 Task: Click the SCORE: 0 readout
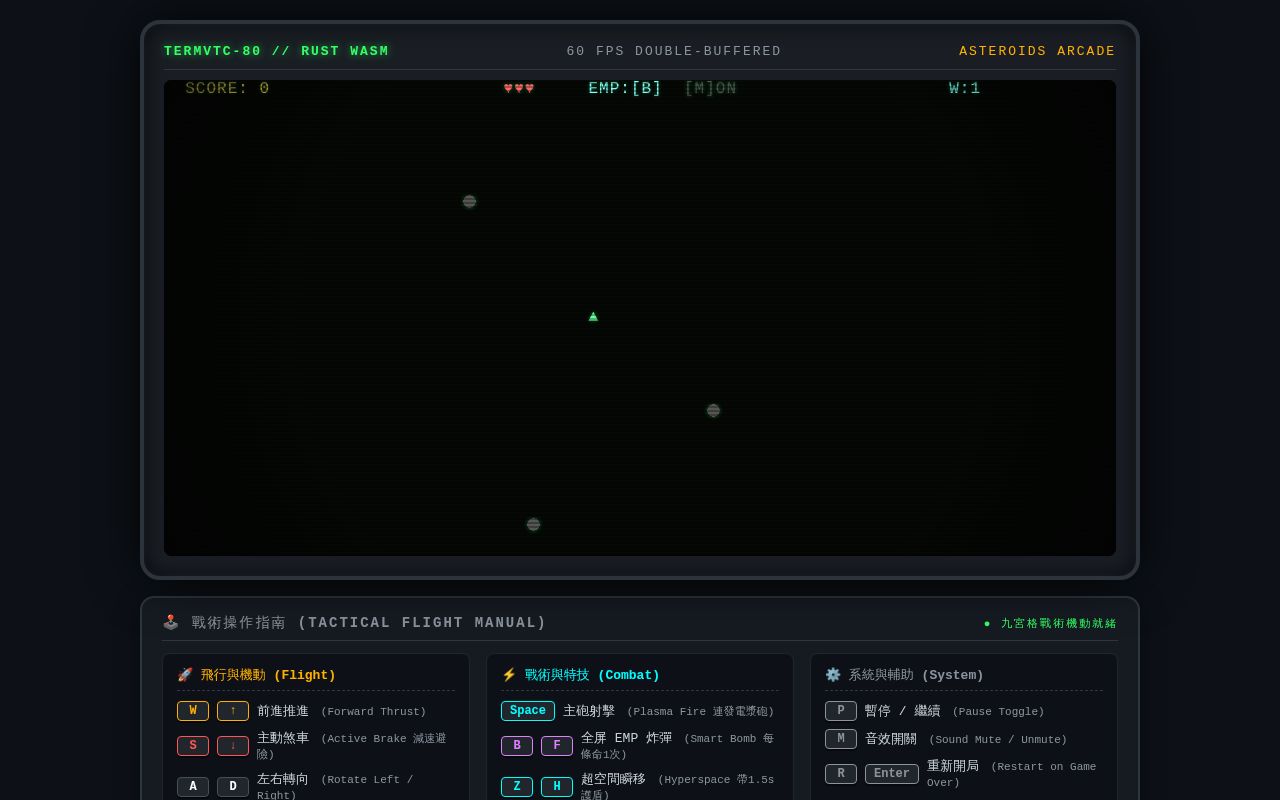[x=227, y=88]
